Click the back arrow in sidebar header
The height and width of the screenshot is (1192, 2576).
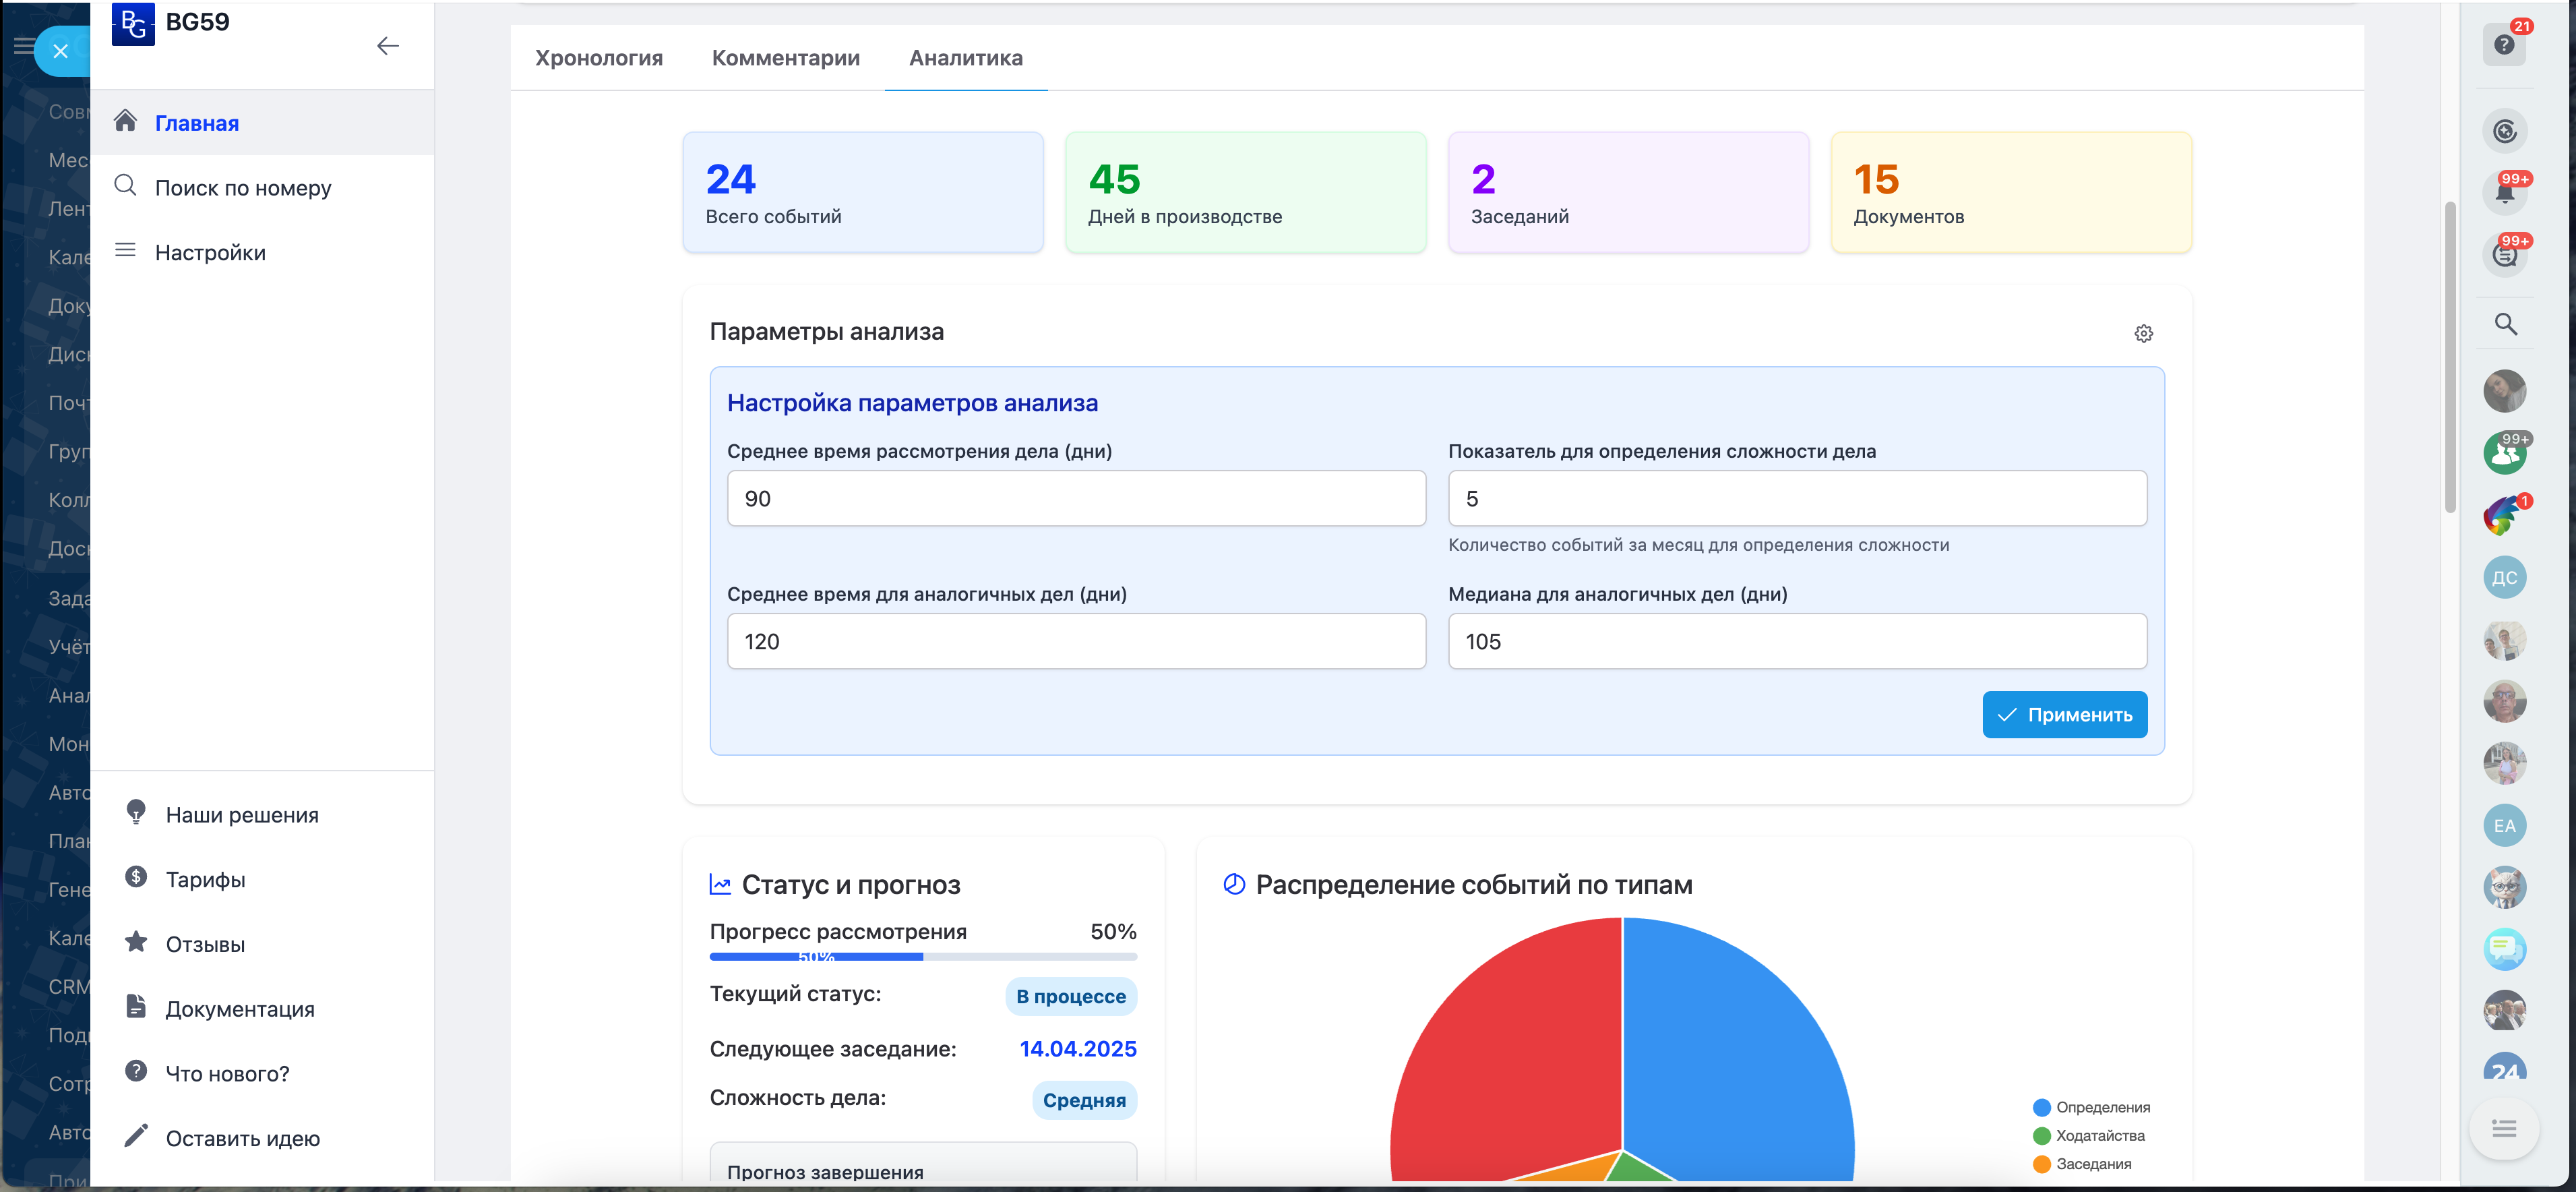(x=387, y=46)
